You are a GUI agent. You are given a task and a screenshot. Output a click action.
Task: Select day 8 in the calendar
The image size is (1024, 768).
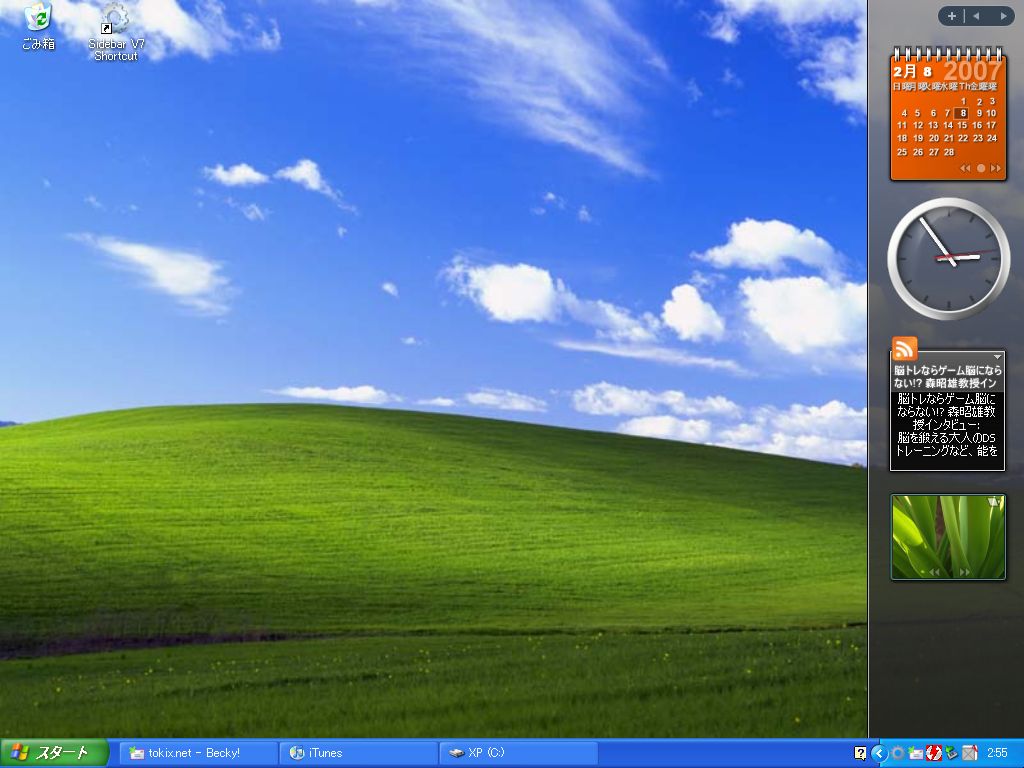pos(963,113)
